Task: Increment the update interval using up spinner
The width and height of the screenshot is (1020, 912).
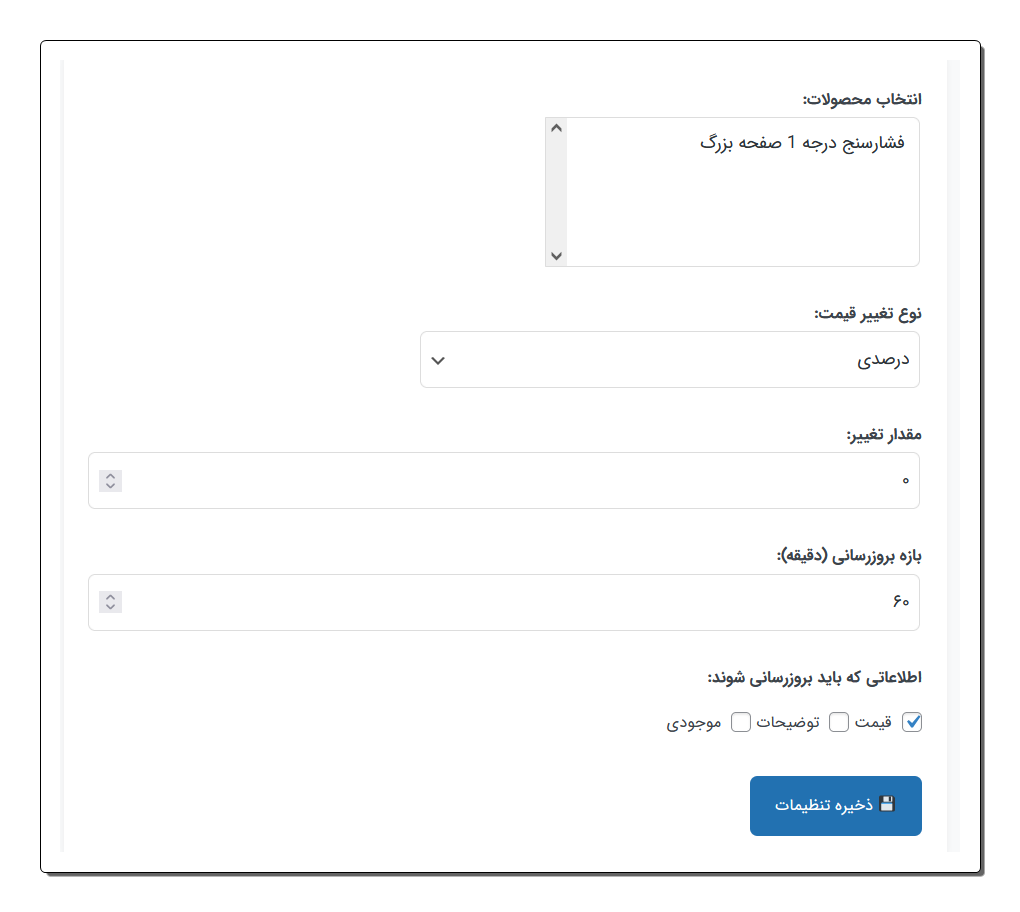Action: [x=110, y=597]
